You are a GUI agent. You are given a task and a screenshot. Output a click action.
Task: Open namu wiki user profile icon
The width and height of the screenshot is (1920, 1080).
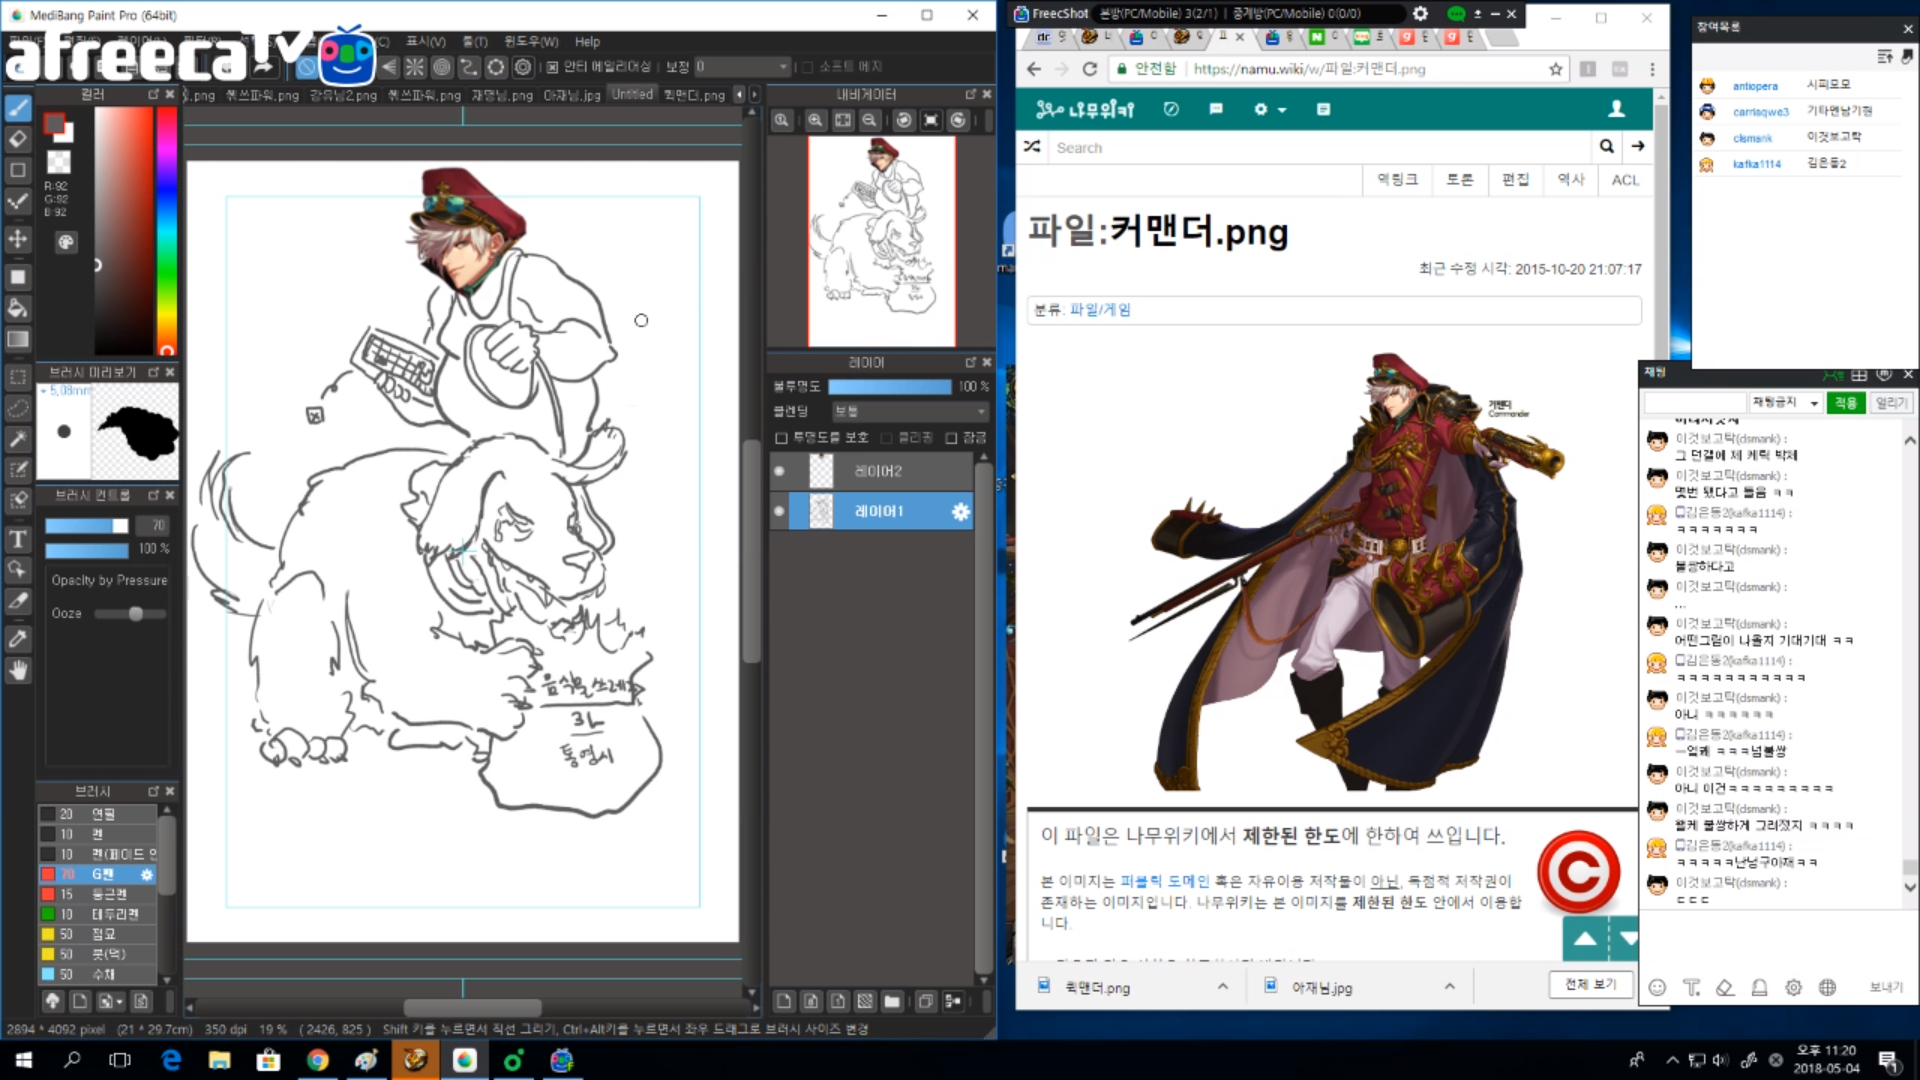[x=1616, y=109]
